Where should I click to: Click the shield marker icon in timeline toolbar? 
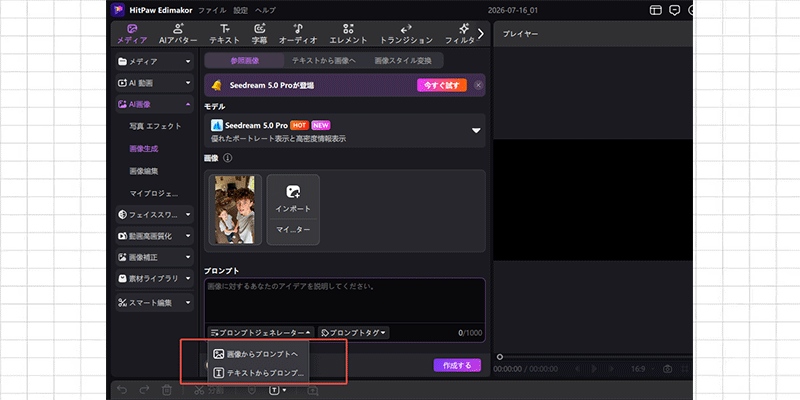[x=251, y=390]
